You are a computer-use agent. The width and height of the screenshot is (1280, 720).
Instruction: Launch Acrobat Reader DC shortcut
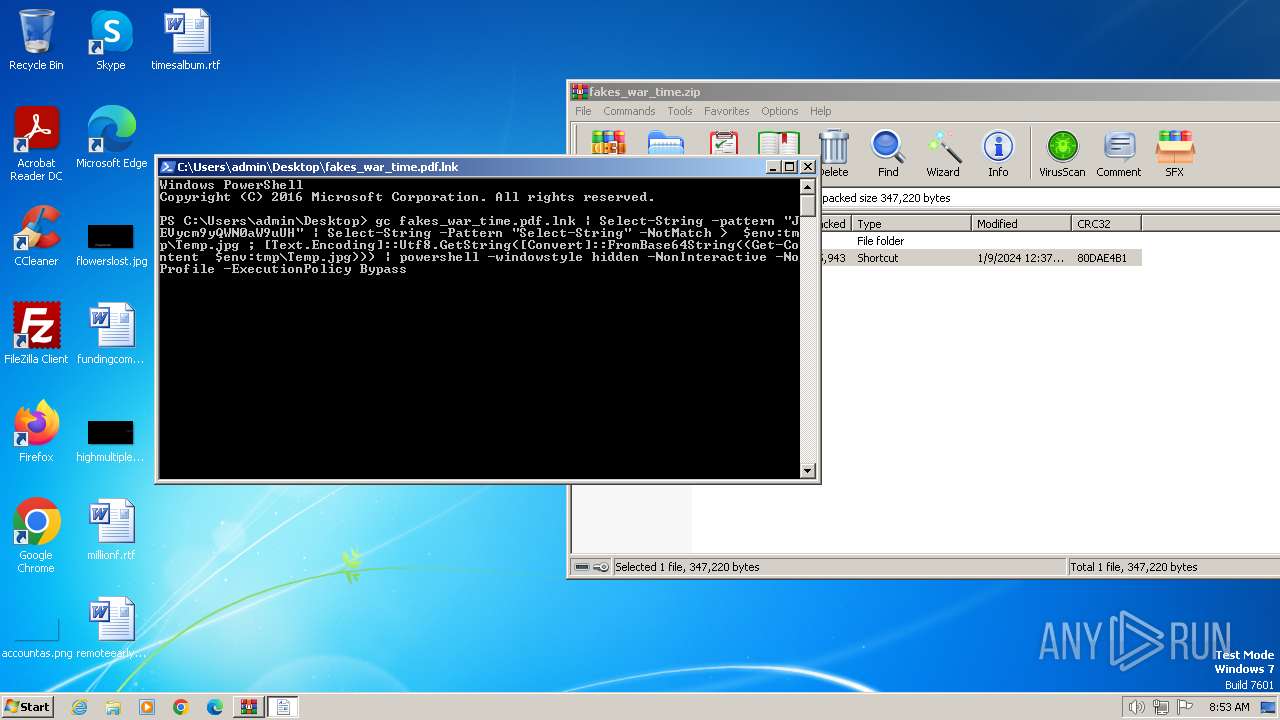click(x=36, y=143)
